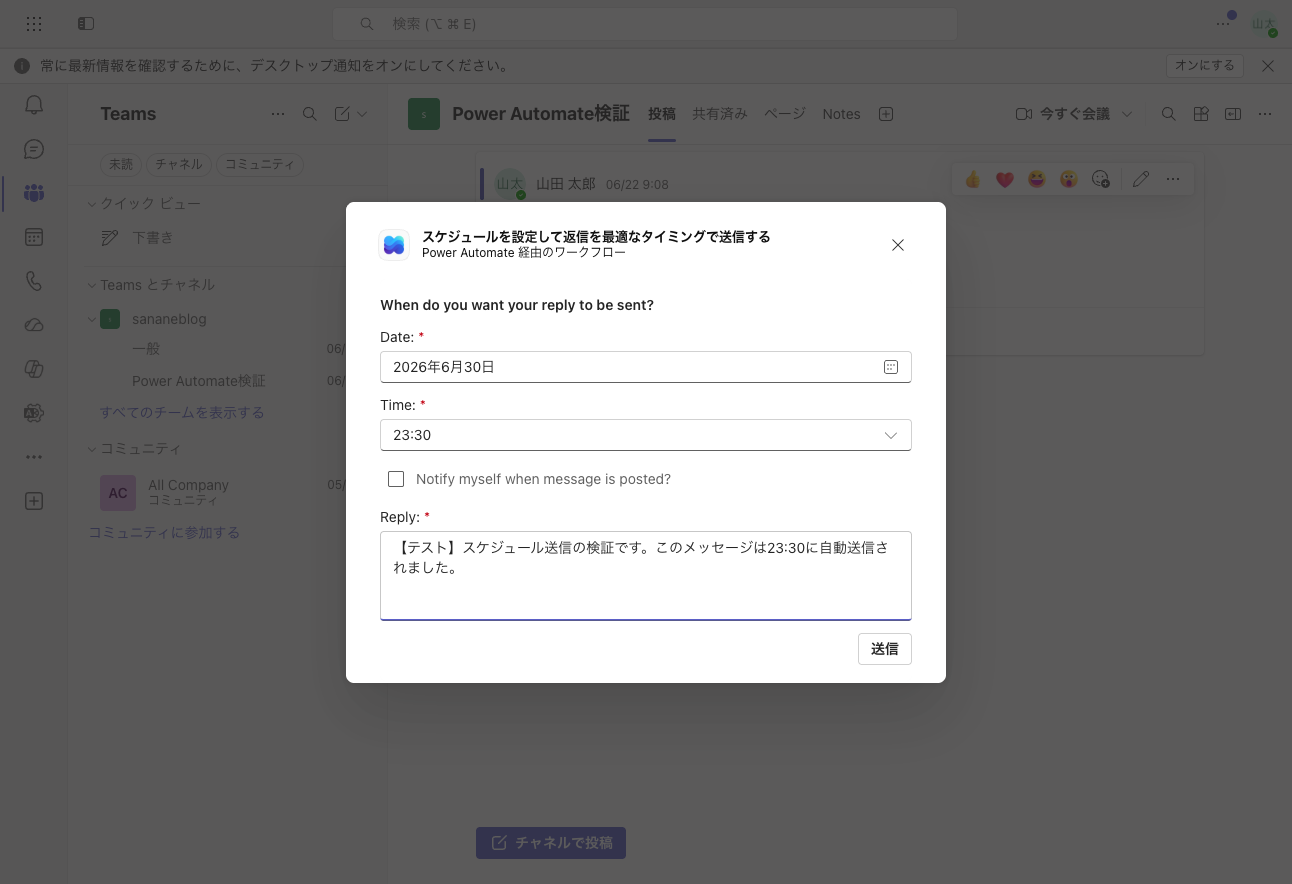React with heart emoji
This screenshot has width=1292, height=884.
point(1005,179)
